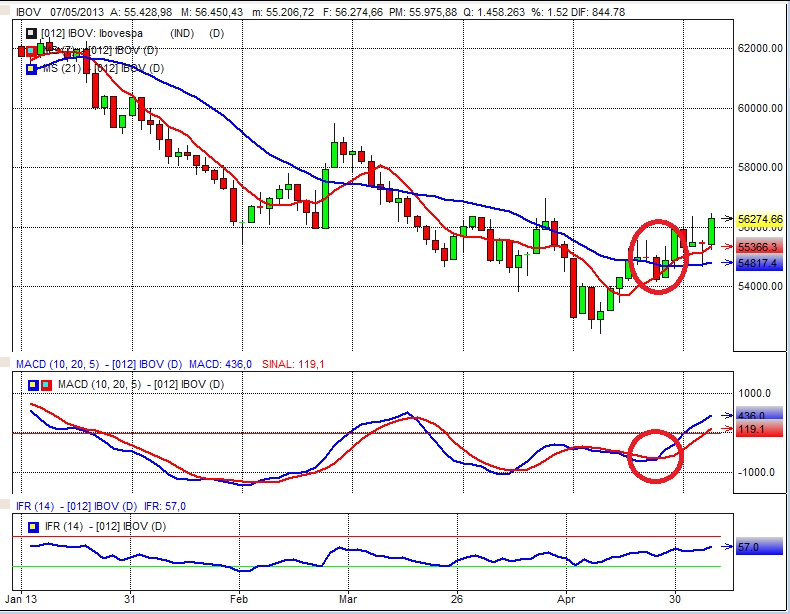The height and width of the screenshot is (614, 790).
Task: Click the black IBOV Ibovespa legend icon
Action: tap(29, 34)
